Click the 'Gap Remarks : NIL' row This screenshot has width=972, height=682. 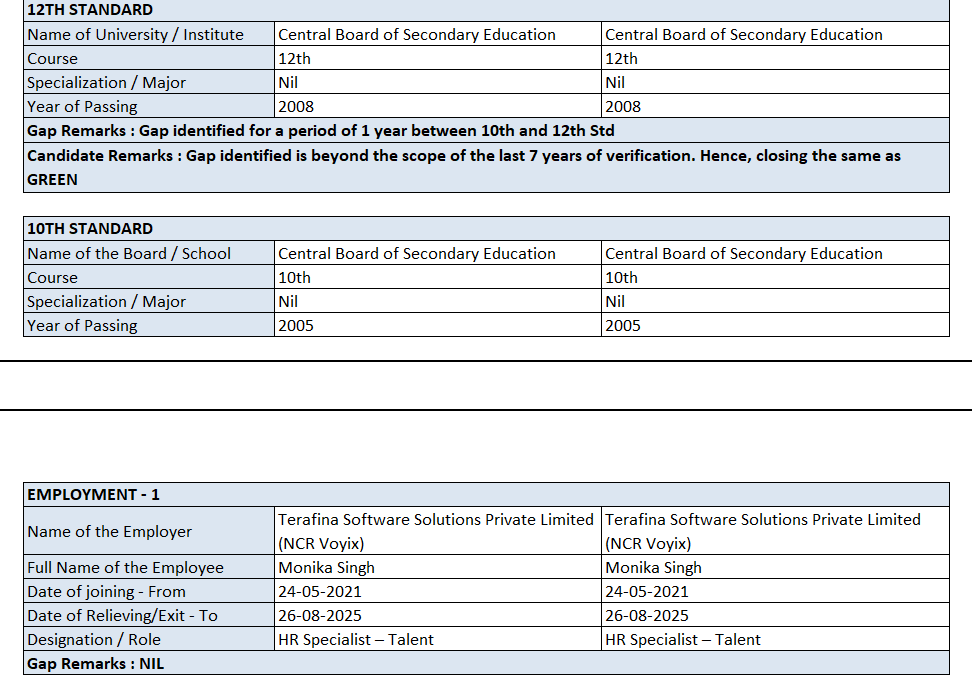[95, 663]
